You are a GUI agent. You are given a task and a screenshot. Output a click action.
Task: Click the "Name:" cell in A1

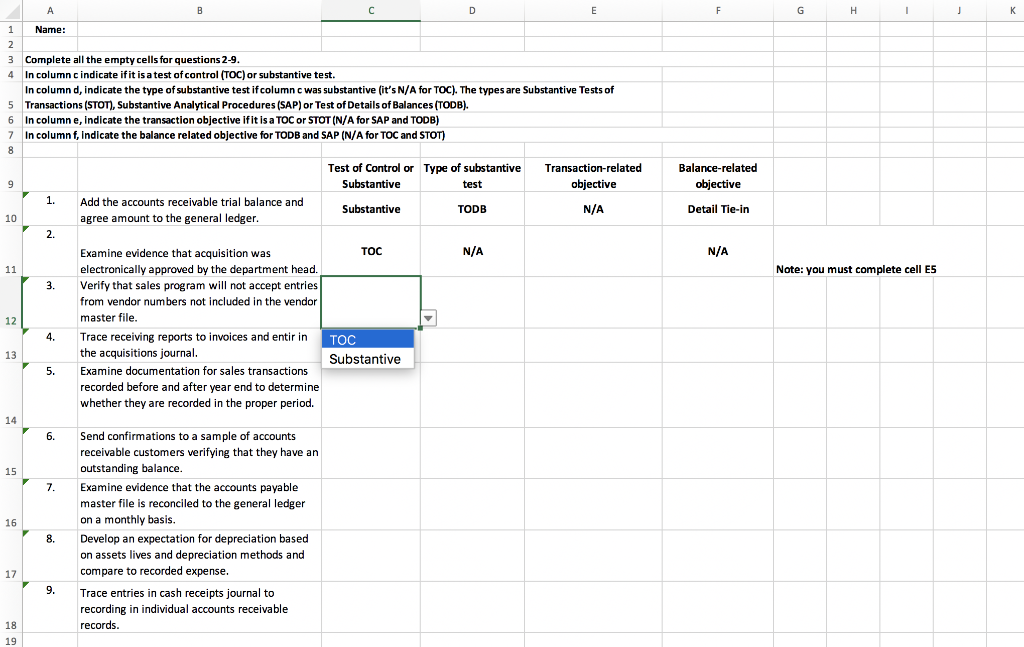click(50, 29)
